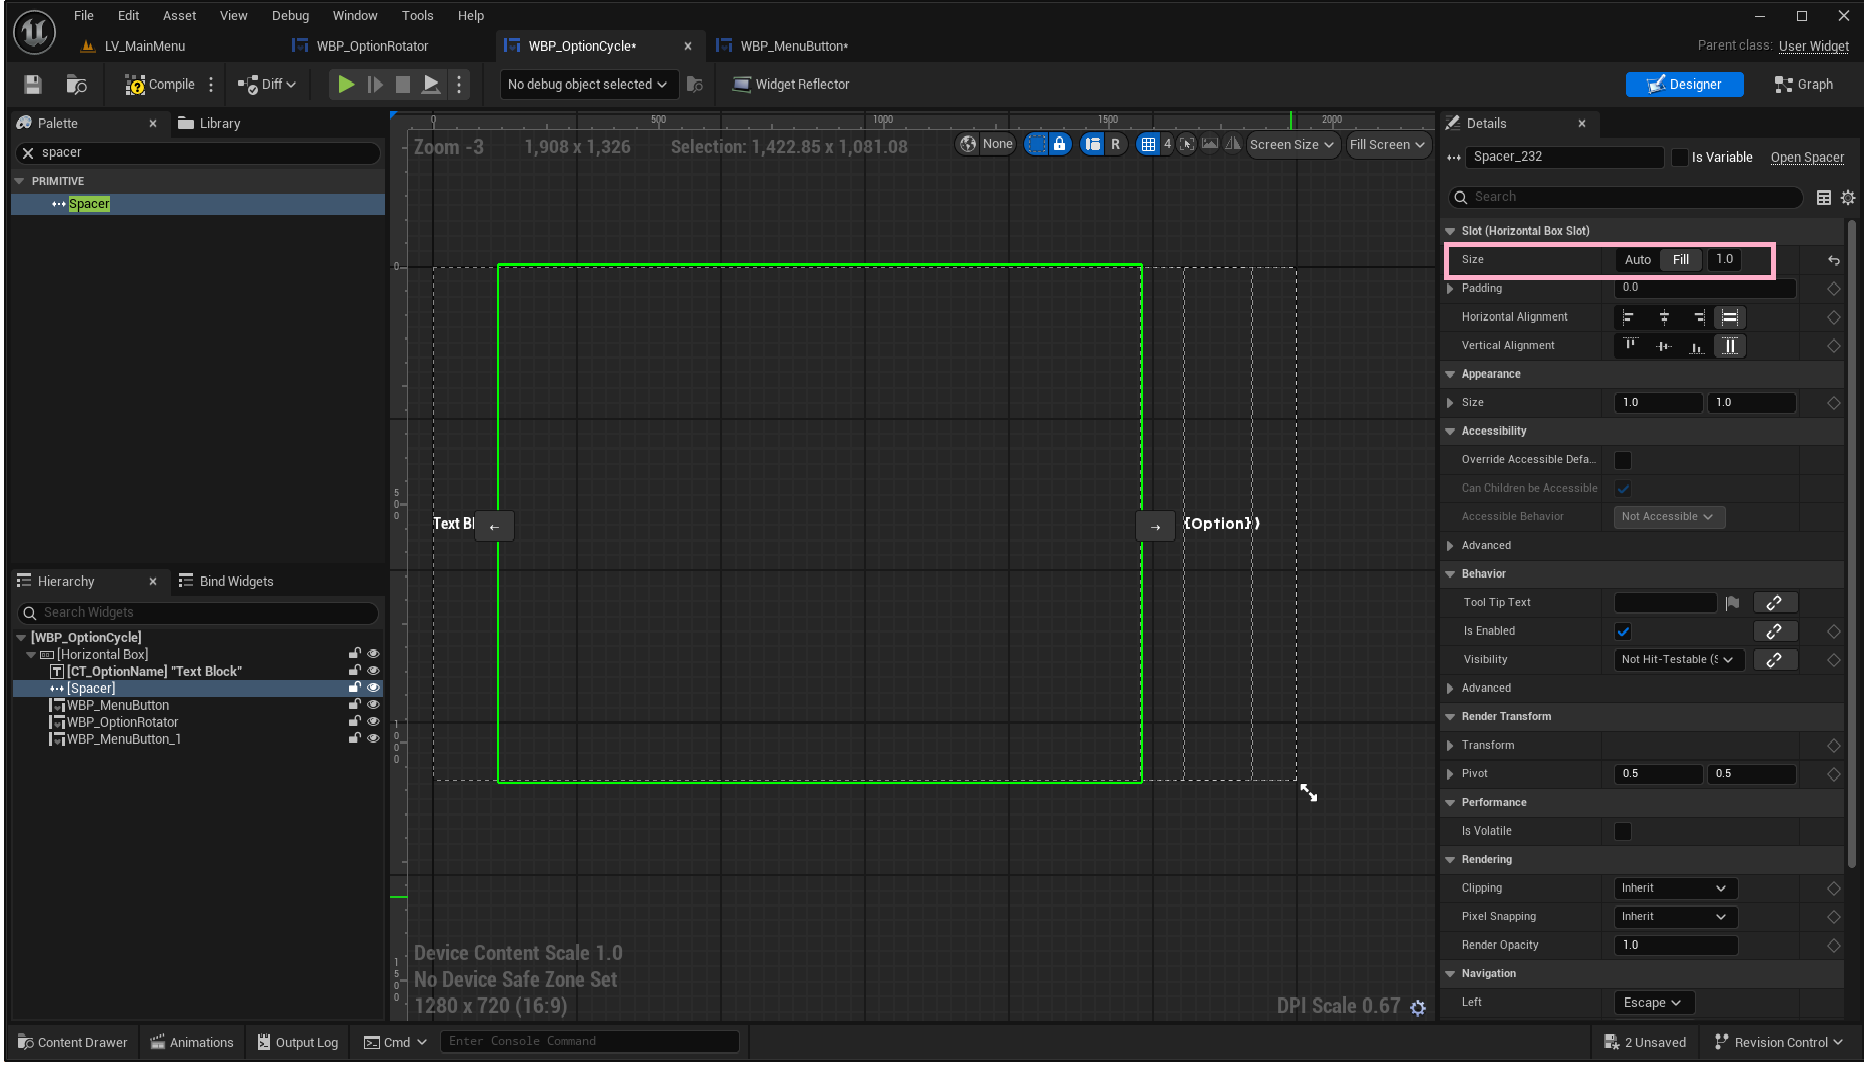This screenshot has width=1864, height=1066.
Task: Reset Slot Size to default arrow
Action: click(1834, 260)
